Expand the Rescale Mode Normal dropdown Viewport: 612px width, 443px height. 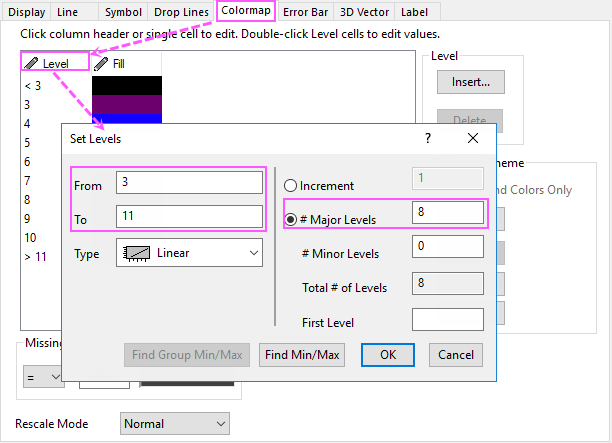click(x=174, y=423)
